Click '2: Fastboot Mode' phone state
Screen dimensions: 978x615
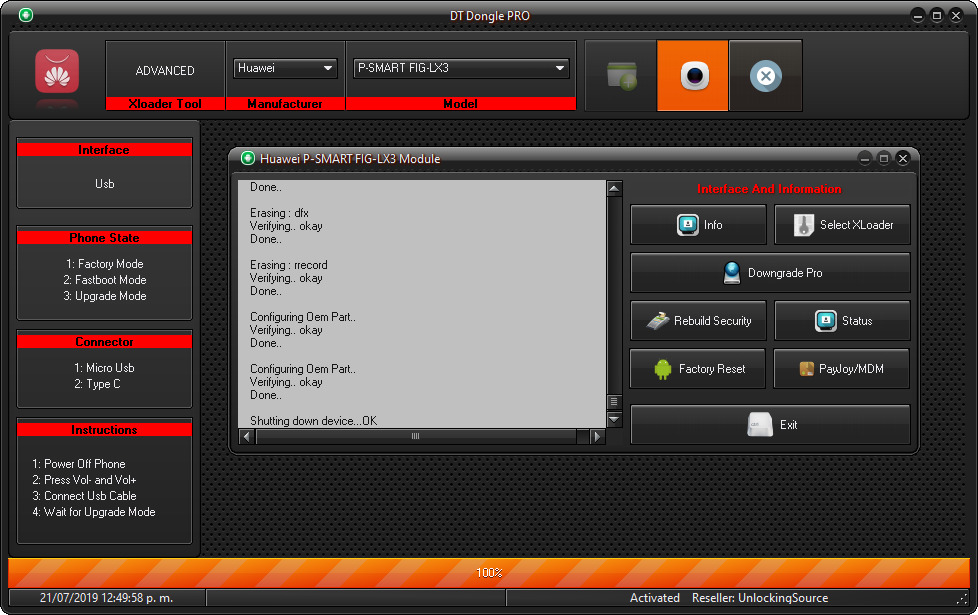(105, 280)
